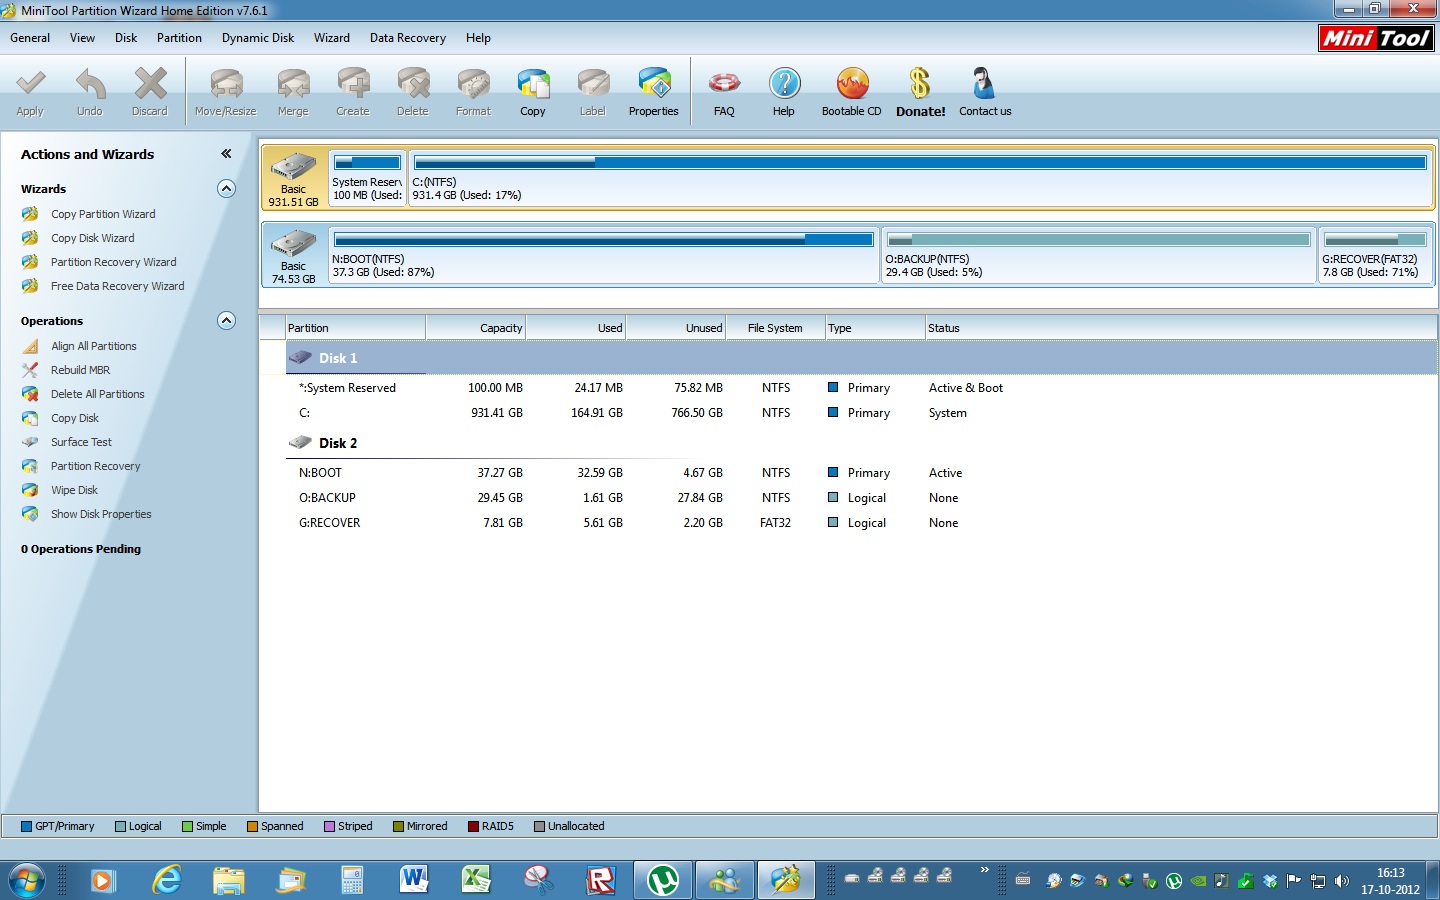This screenshot has height=900, width=1440.
Task: Choose Delete All Partitions operation
Action: tap(97, 394)
